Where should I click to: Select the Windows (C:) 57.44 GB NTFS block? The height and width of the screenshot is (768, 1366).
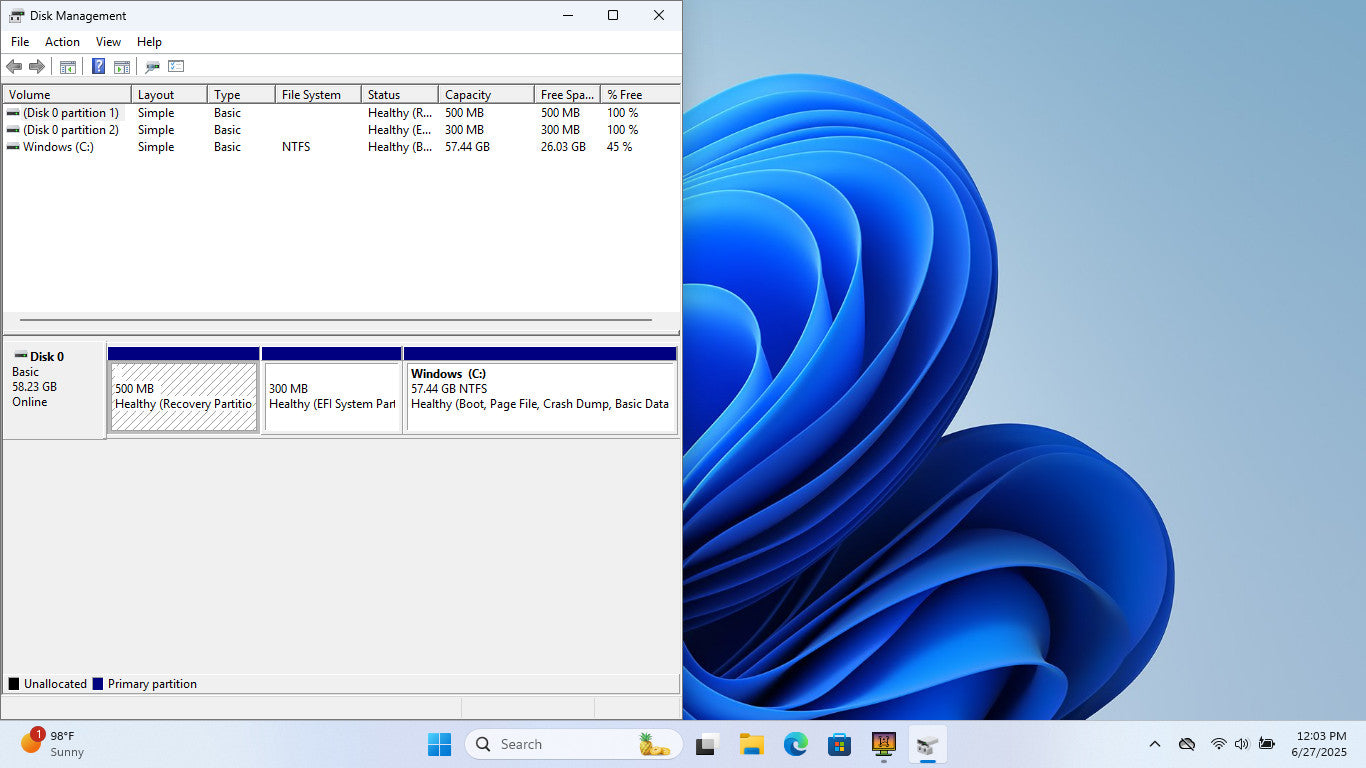click(x=541, y=390)
